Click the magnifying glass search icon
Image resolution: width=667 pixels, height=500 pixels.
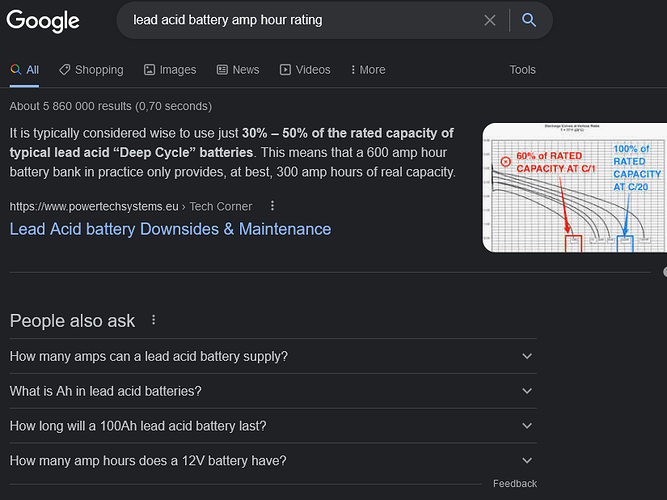point(529,20)
